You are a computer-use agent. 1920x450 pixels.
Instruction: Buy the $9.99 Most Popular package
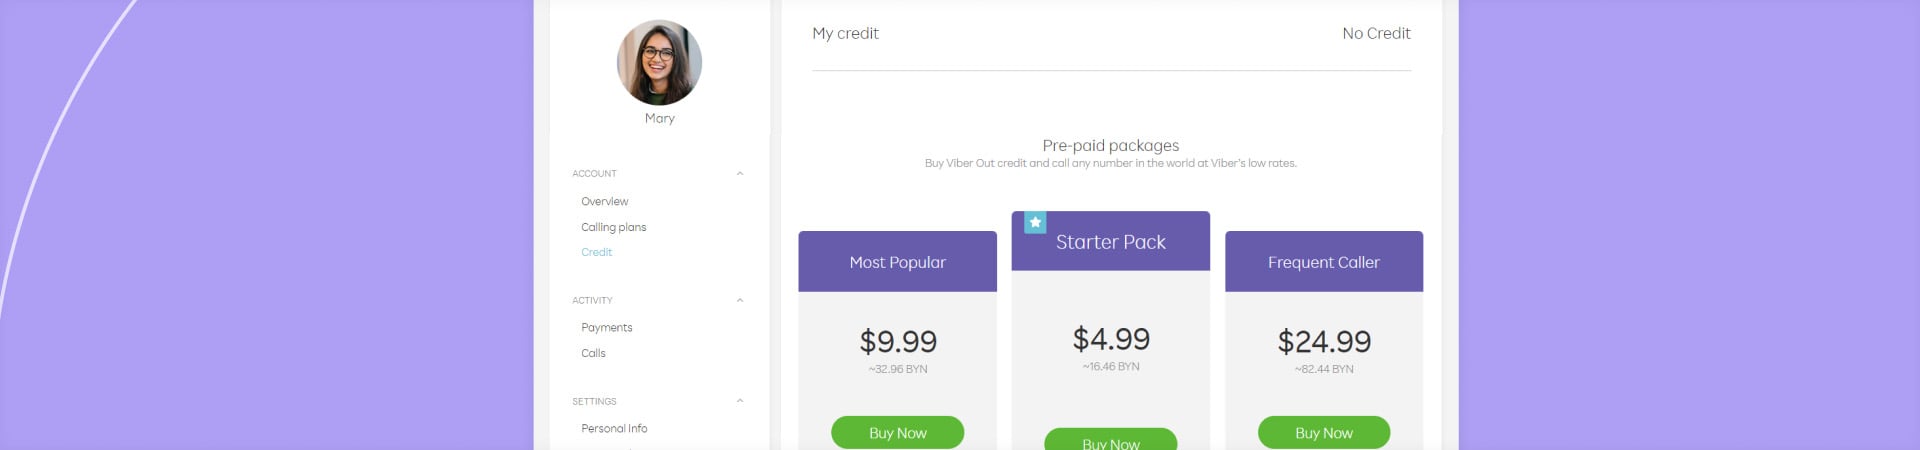(x=897, y=433)
